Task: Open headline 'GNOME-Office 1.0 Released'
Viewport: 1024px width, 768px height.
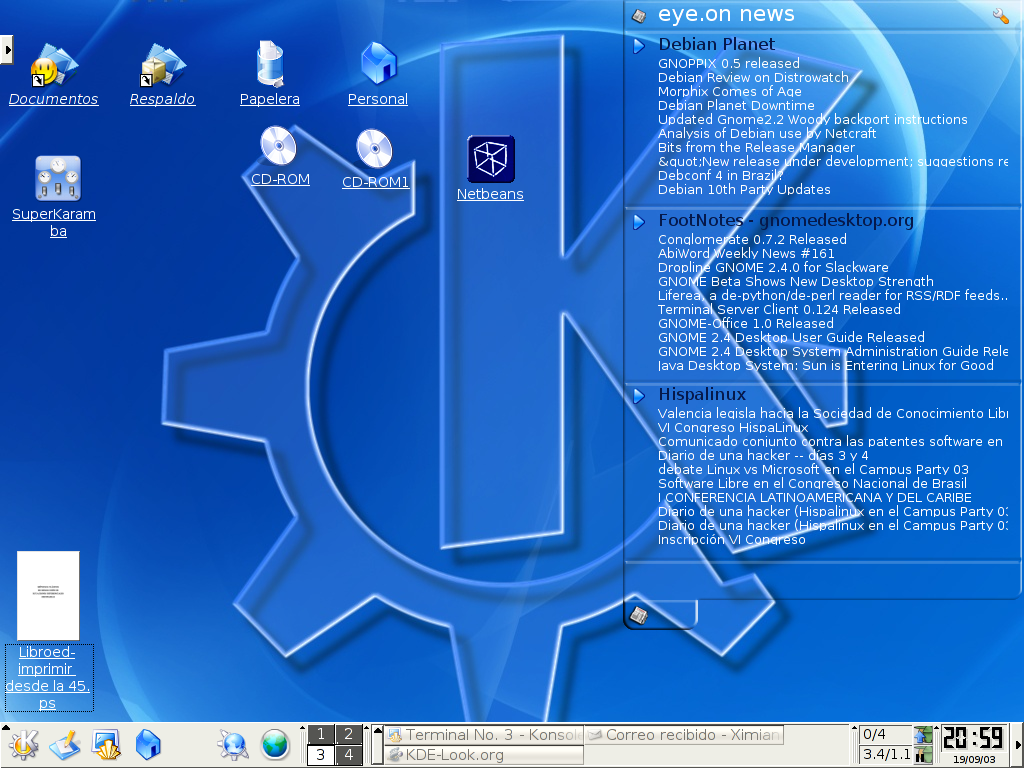Action: [x=746, y=323]
